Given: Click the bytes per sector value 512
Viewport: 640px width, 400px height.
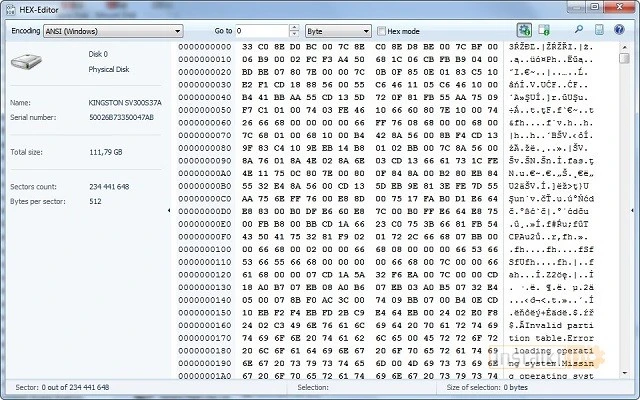Looking at the screenshot, I should pos(95,202).
